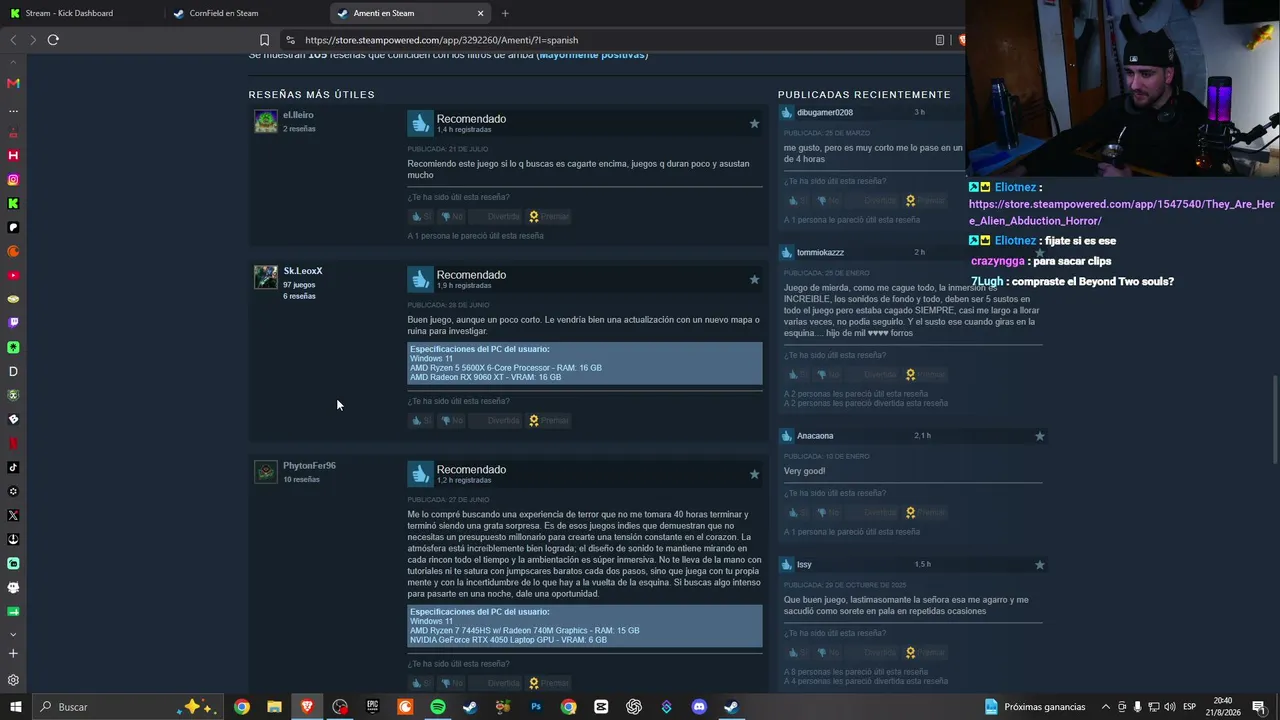Open X (Twitter) from the browser sidebar
This screenshot has height=720, width=1280.
click(13, 515)
